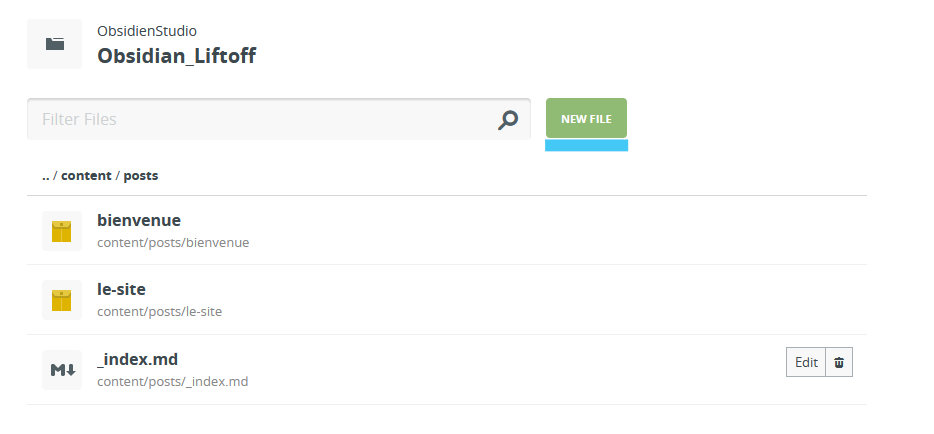The width and height of the screenshot is (934, 434).
Task: Click the content/posts/le-site path text
Action: point(159,311)
